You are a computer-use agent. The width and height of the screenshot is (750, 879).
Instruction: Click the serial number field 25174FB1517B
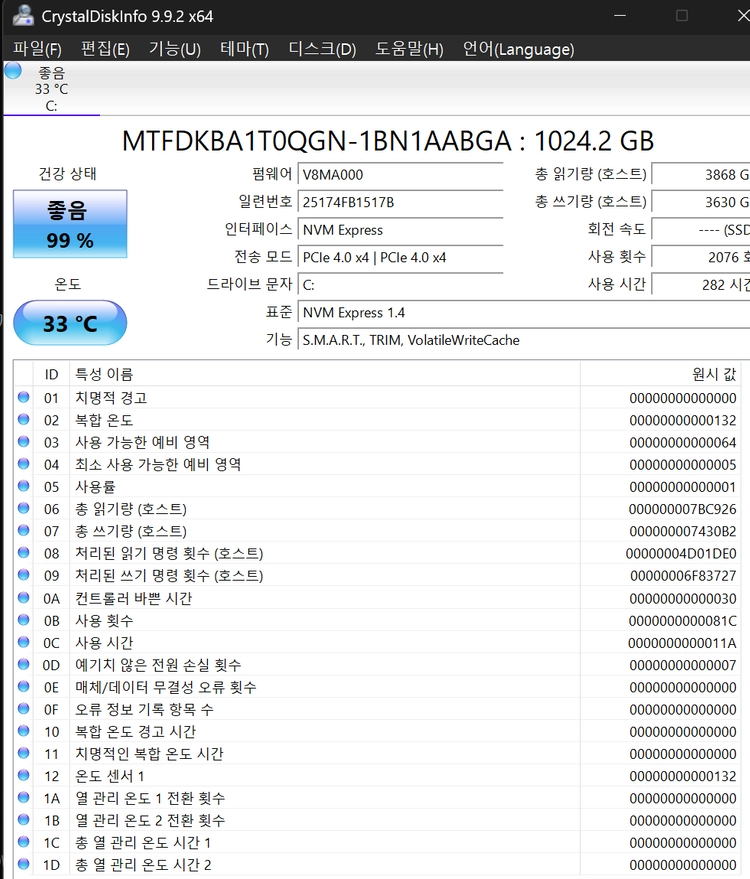[x=400, y=202]
